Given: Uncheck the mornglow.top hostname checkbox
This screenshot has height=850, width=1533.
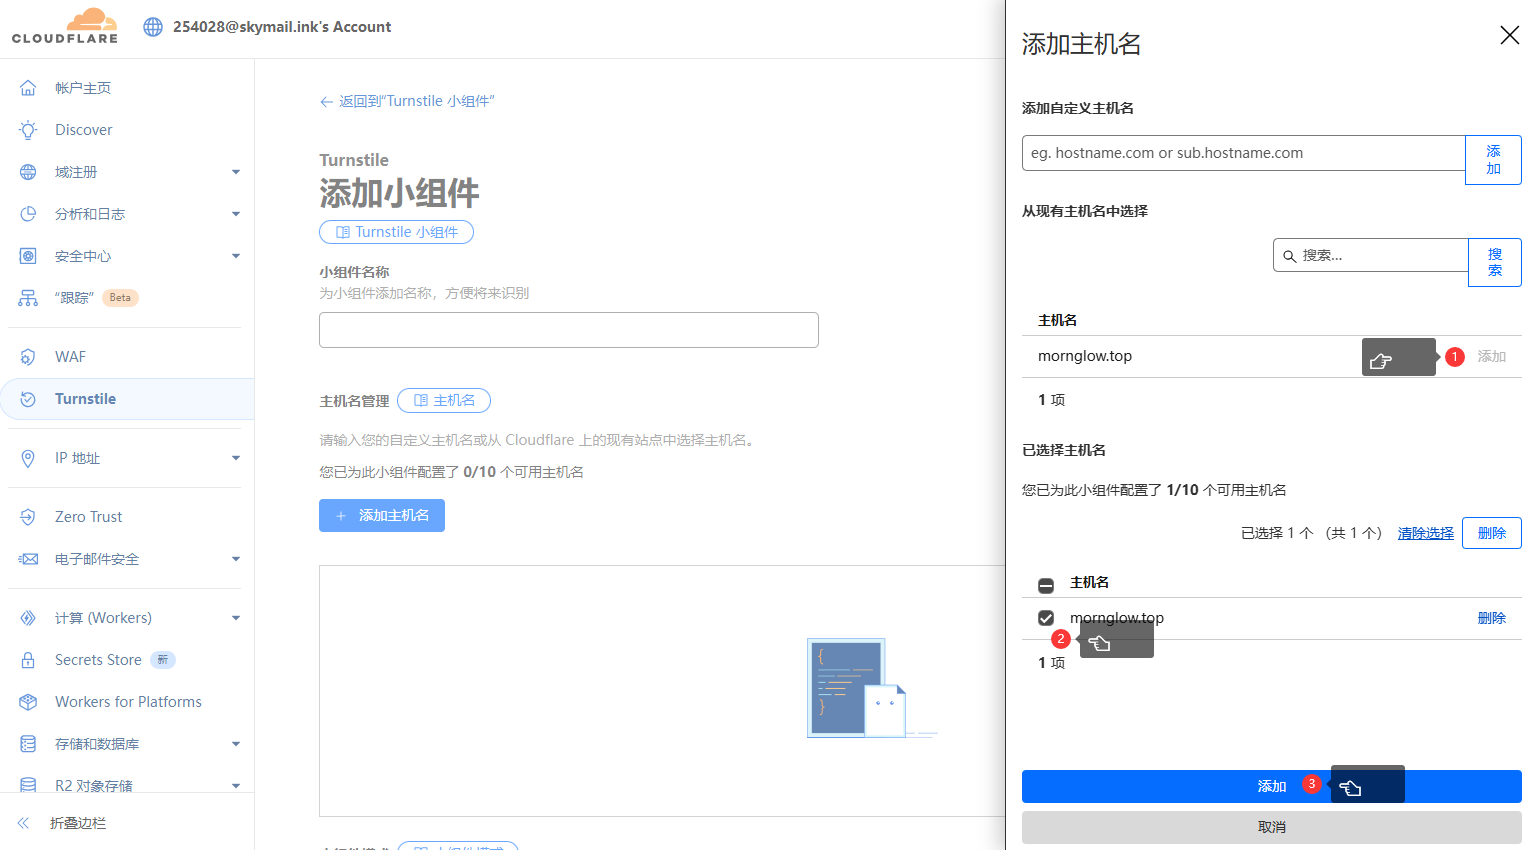Looking at the screenshot, I should tap(1046, 618).
